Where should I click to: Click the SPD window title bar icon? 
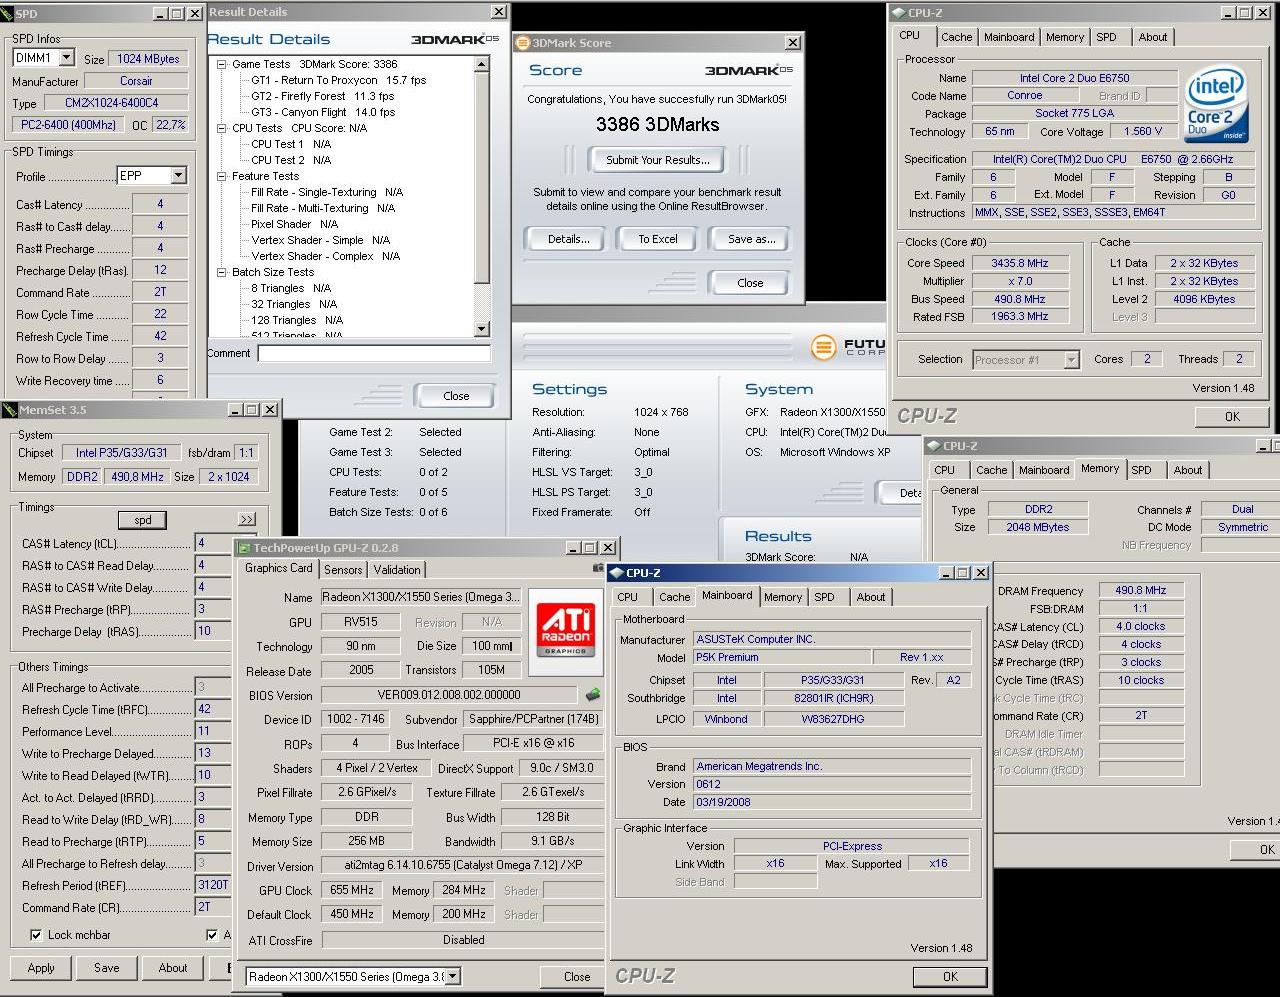[x=7, y=14]
